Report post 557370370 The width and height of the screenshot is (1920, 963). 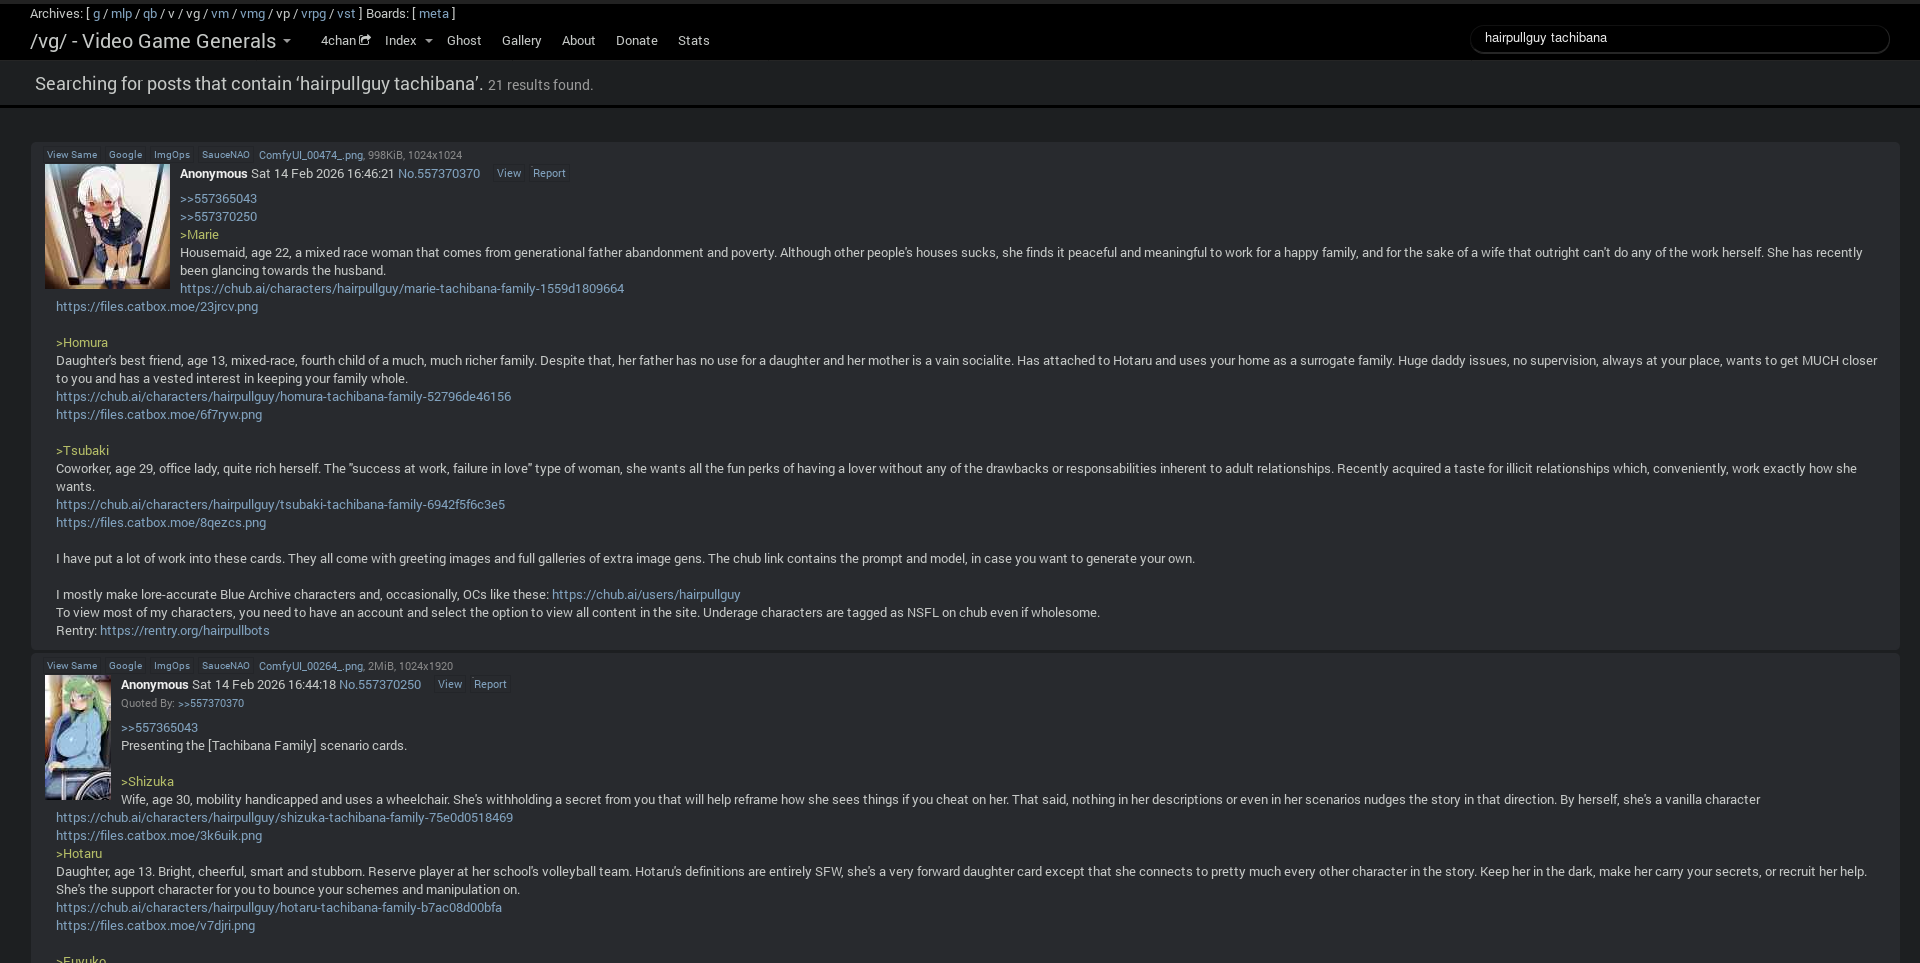[x=549, y=173]
